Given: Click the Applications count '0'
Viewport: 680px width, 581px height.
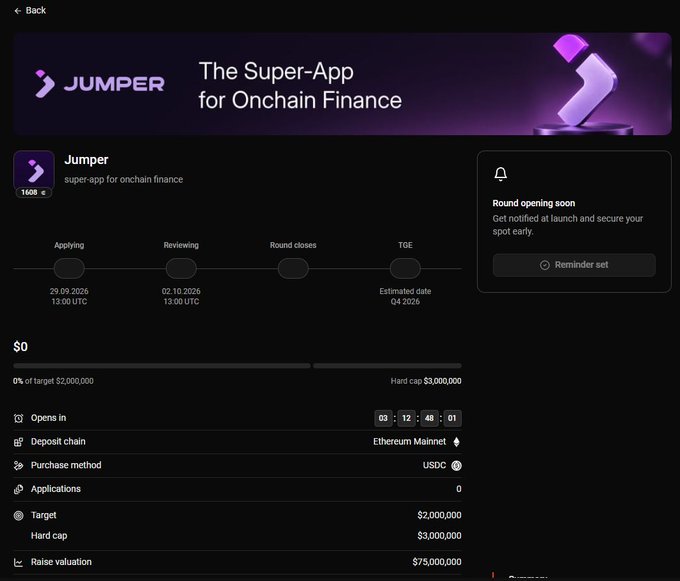Looking at the screenshot, I should coord(458,489).
